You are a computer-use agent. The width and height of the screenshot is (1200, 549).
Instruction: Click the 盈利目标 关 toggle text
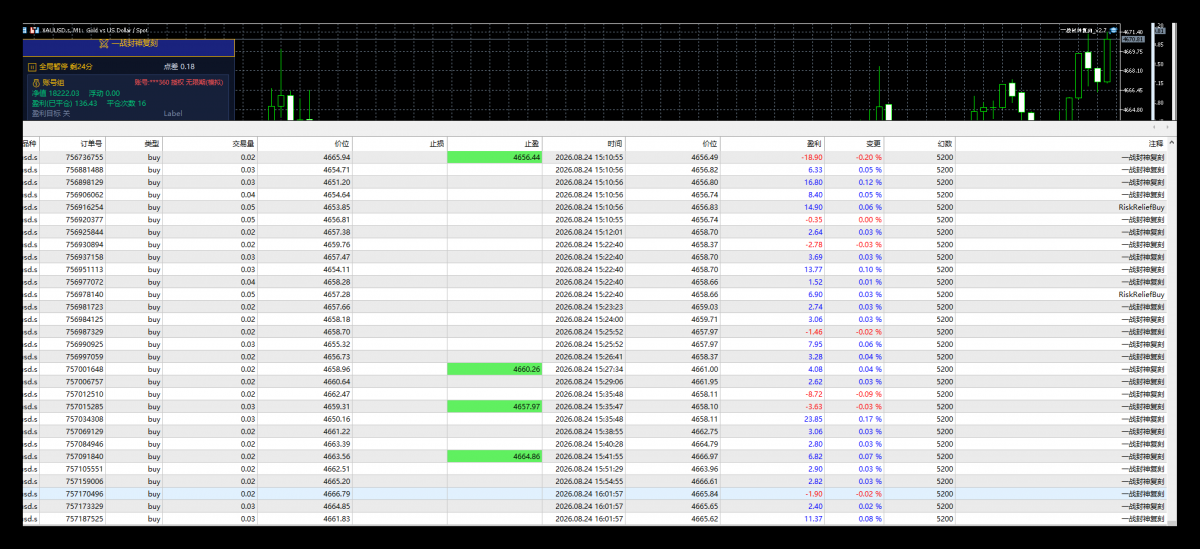52,114
